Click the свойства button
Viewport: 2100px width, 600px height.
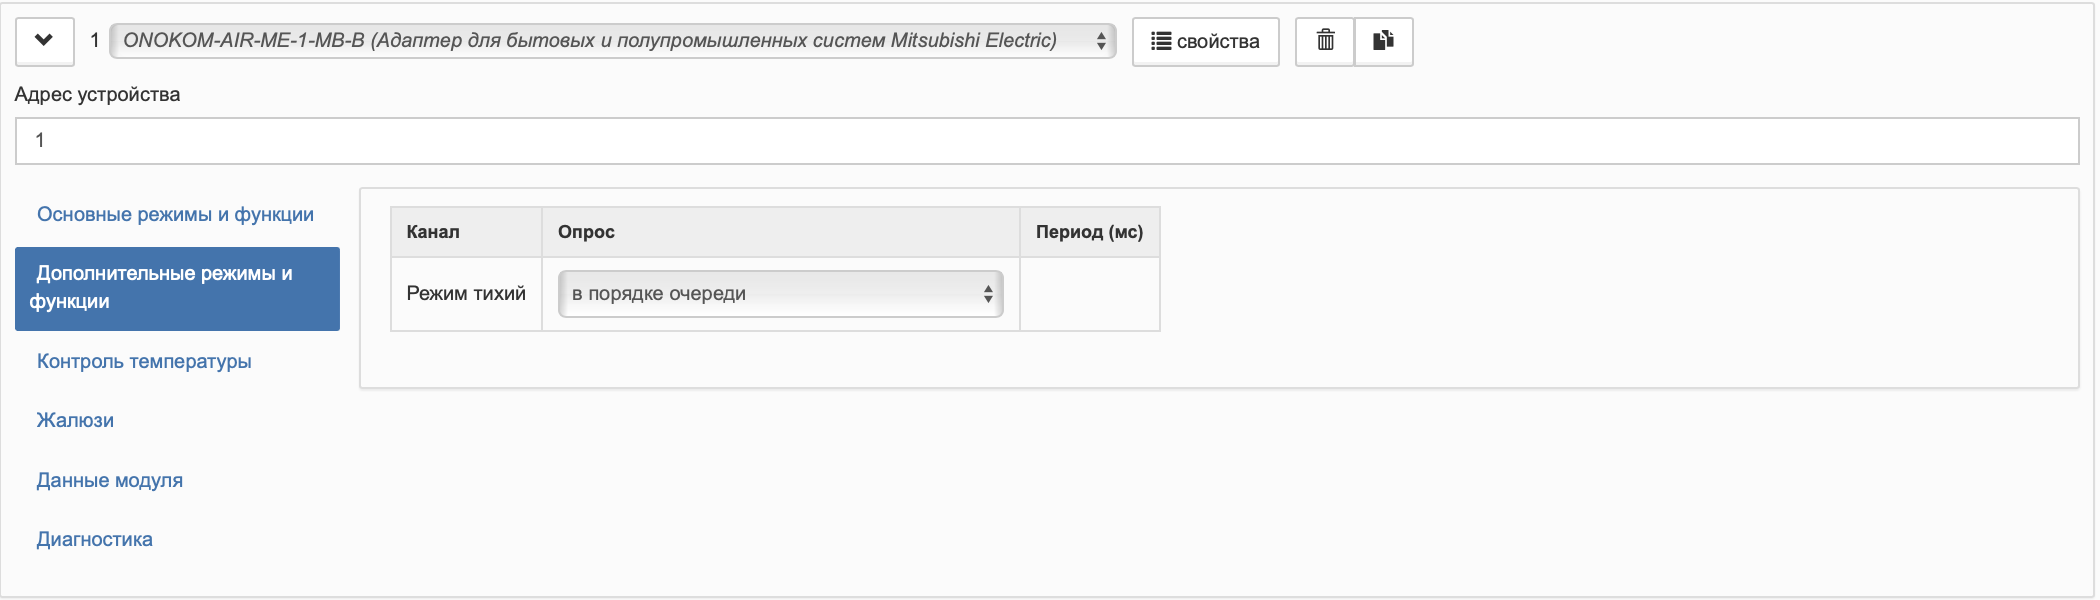click(x=1205, y=42)
